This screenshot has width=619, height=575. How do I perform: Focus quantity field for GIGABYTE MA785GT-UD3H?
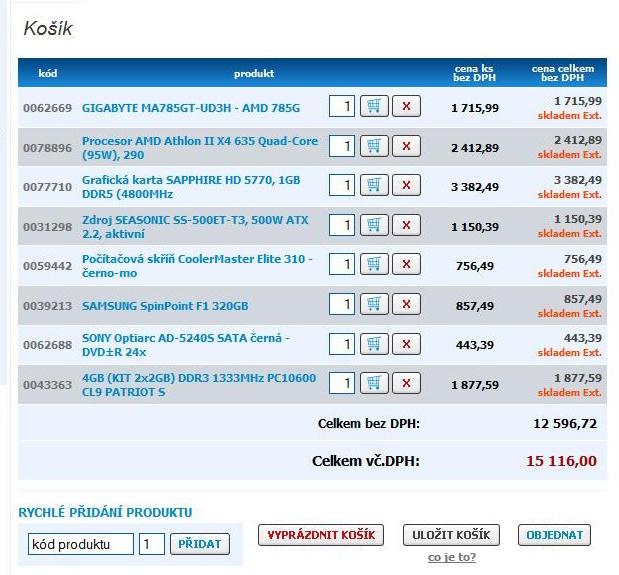tap(342, 106)
